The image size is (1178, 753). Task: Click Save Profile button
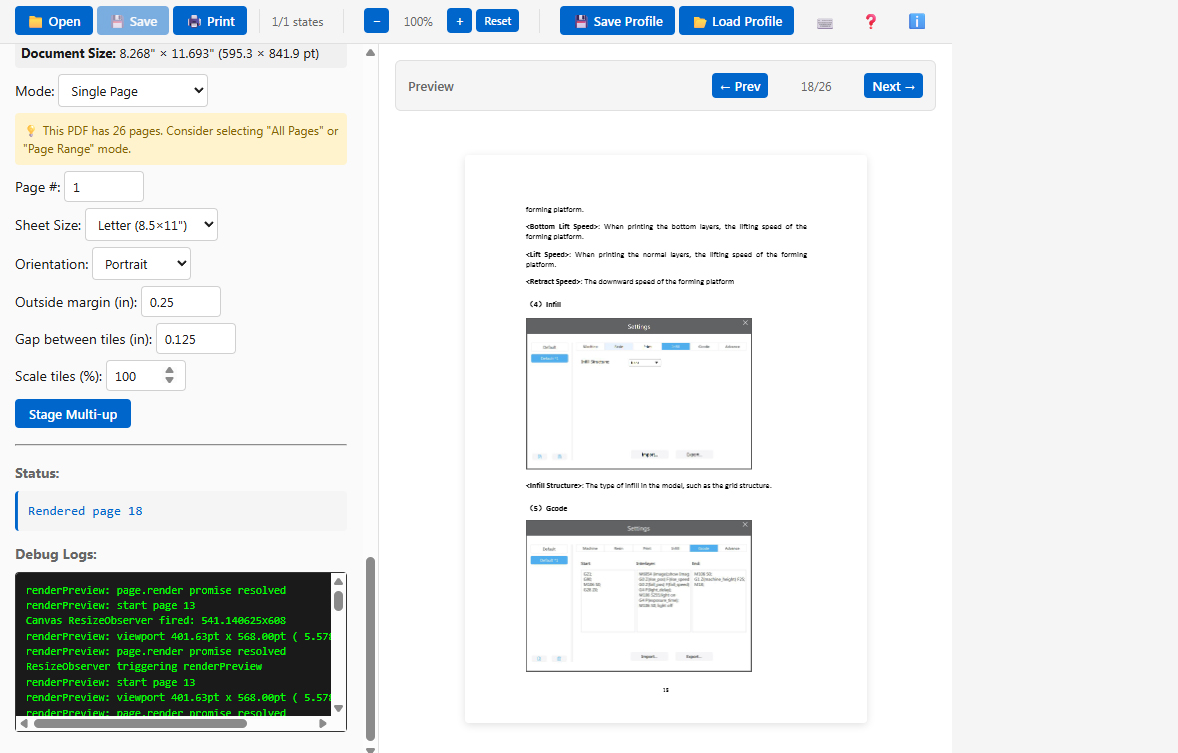pyautogui.click(x=617, y=21)
